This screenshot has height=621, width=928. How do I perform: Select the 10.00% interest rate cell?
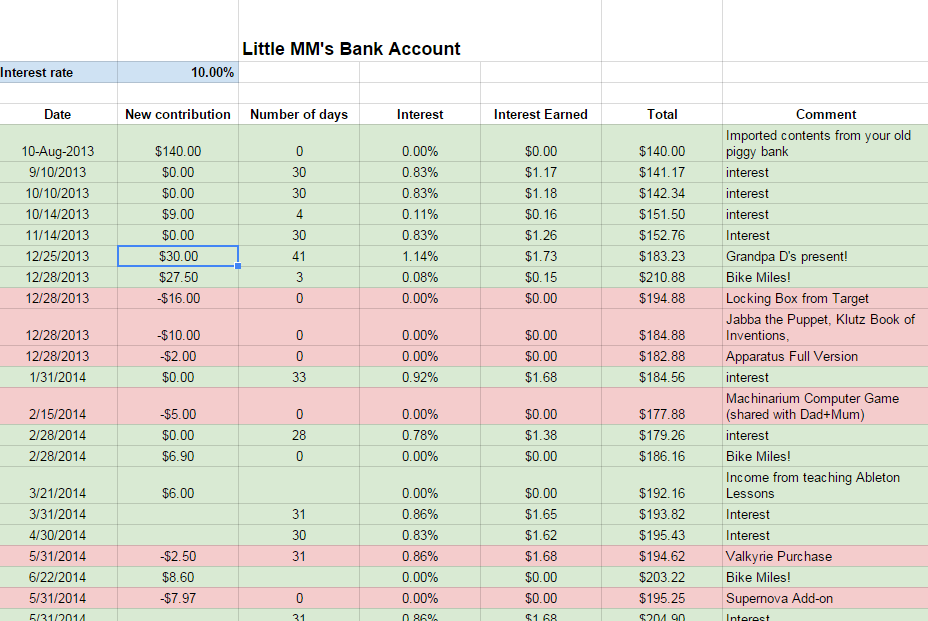pyautogui.click(x=178, y=73)
